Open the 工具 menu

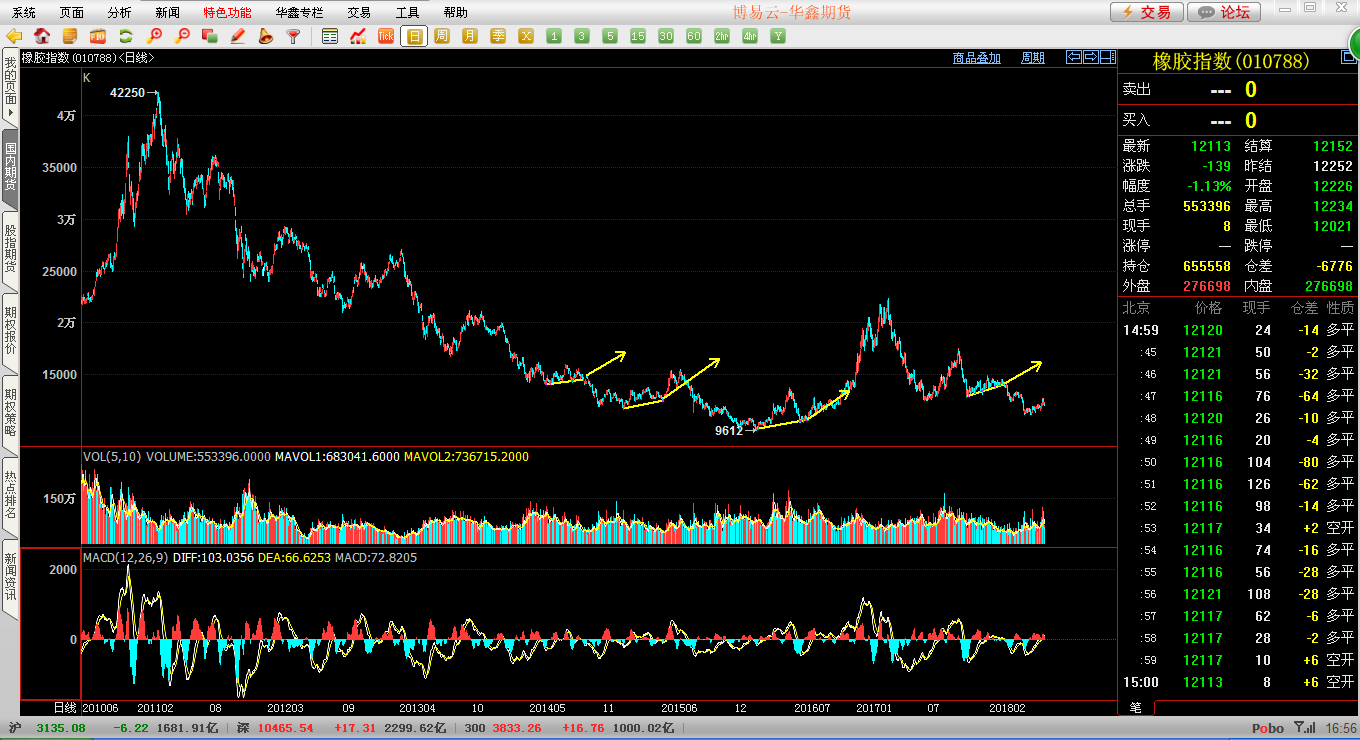[x=407, y=12]
